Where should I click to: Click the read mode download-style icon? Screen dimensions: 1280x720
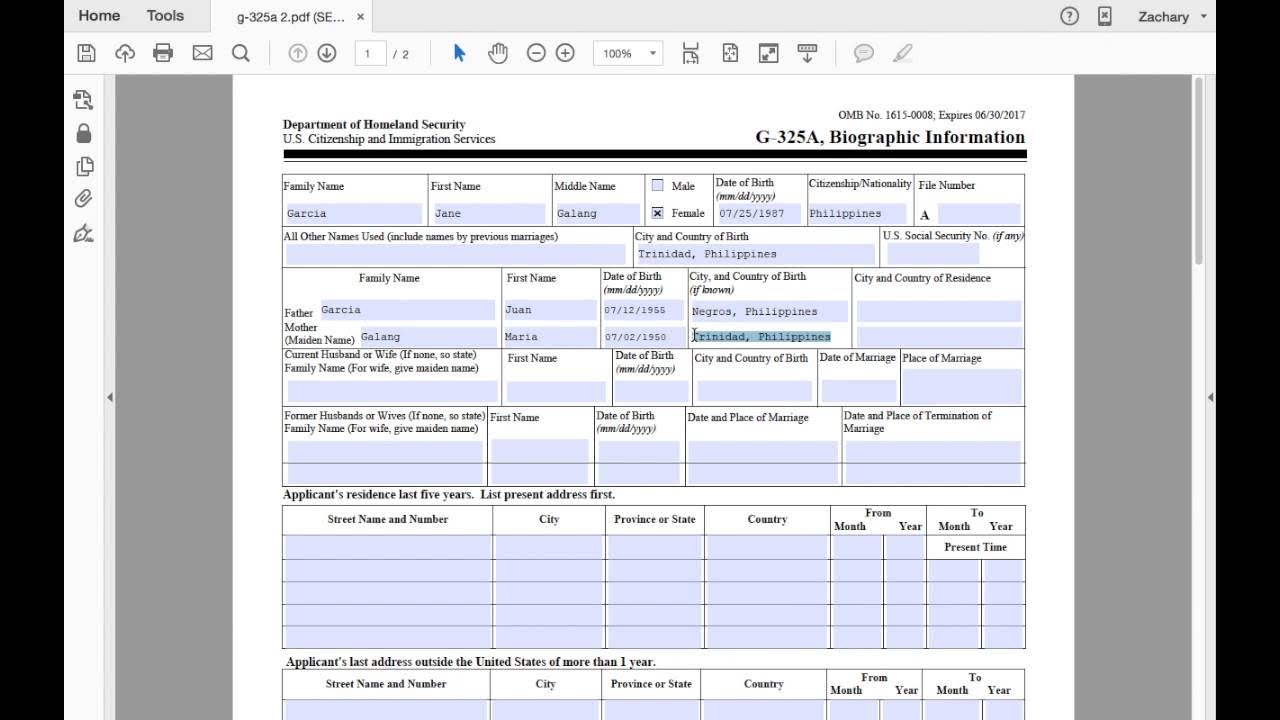coord(807,53)
